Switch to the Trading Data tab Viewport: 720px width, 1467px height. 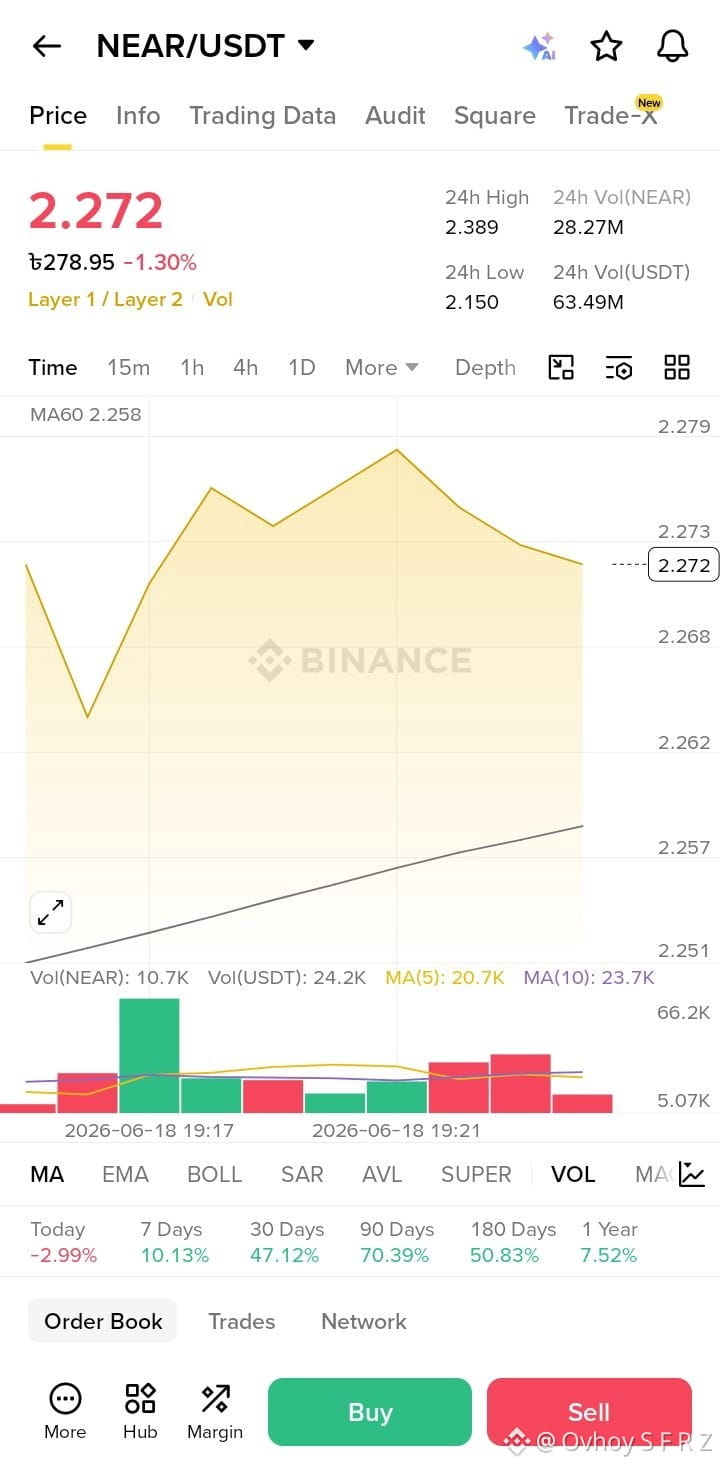tap(263, 116)
